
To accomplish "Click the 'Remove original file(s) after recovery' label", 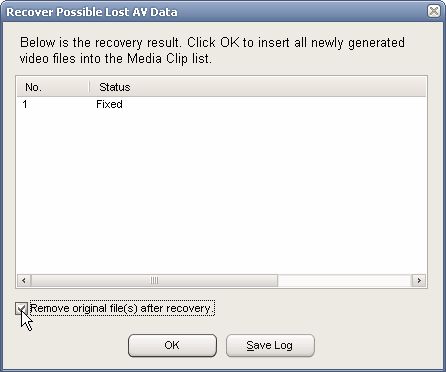I will tap(122, 308).
